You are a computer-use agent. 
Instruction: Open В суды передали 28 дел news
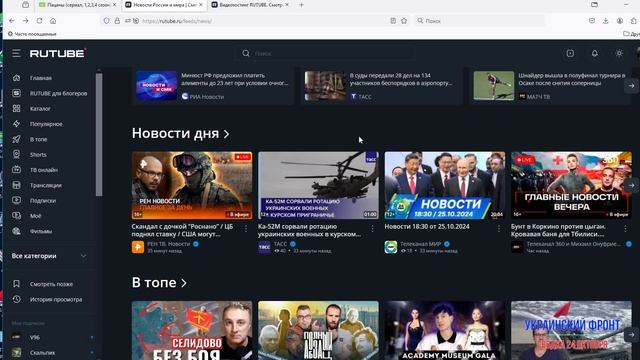click(382, 86)
